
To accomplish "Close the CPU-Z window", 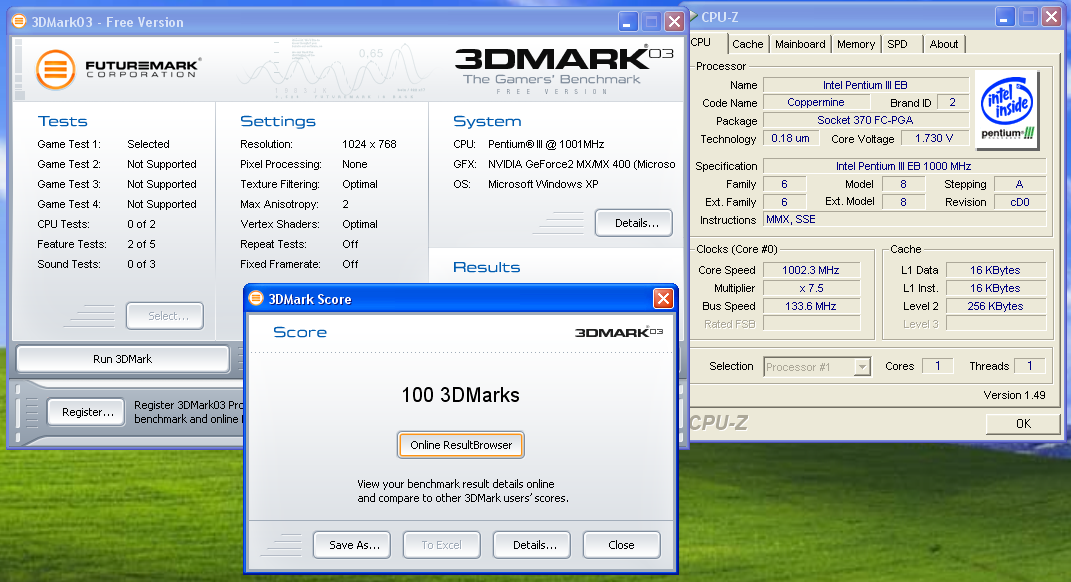I will point(1051,16).
